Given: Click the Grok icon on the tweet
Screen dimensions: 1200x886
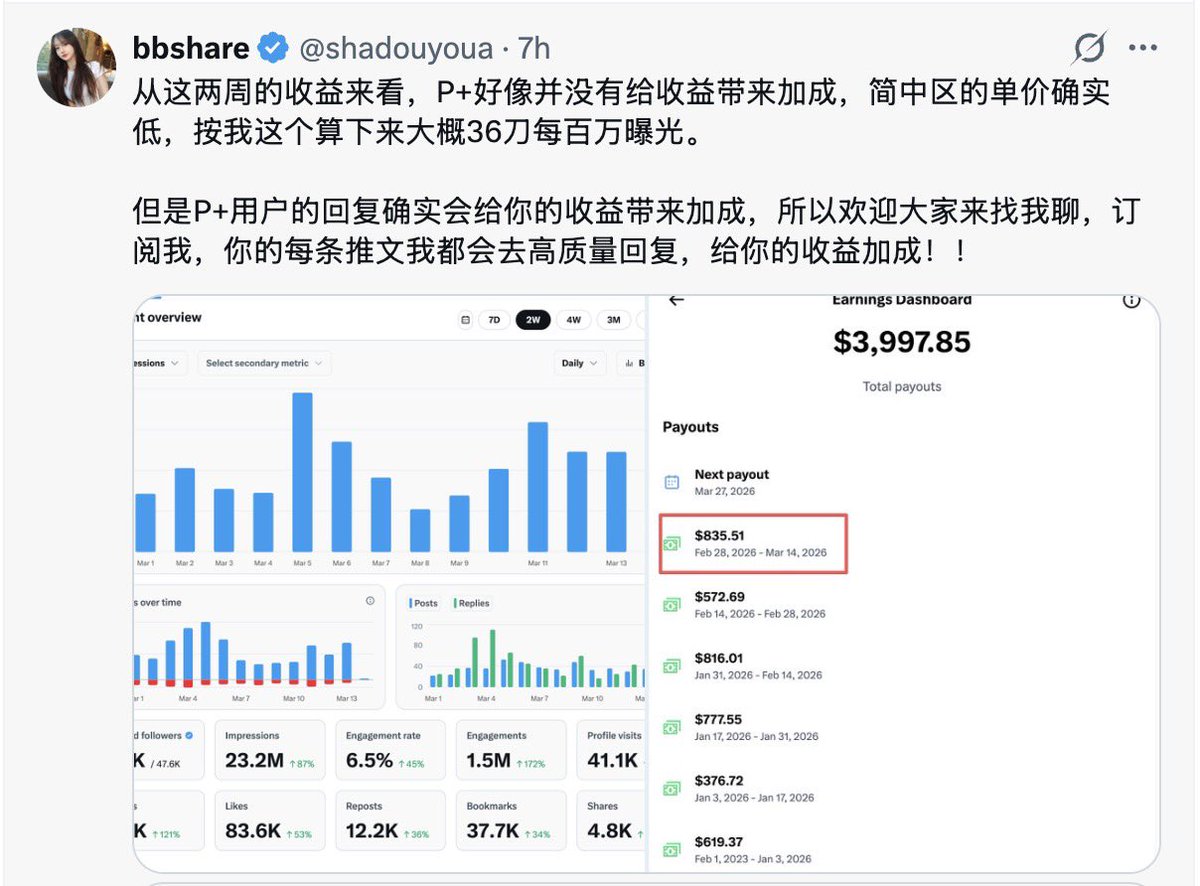Looking at the screenshot, I should [1089, 47].
